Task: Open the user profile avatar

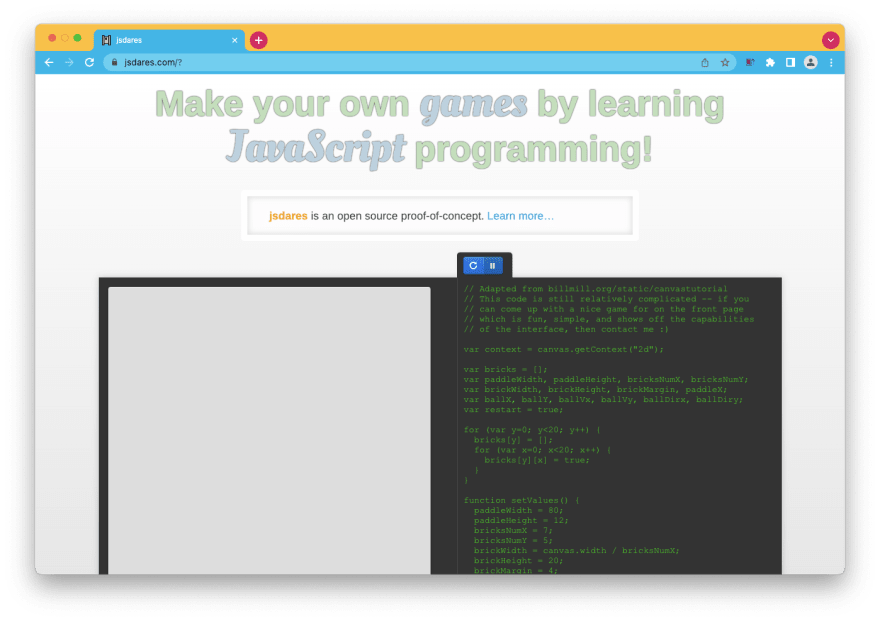Action: 810,62
